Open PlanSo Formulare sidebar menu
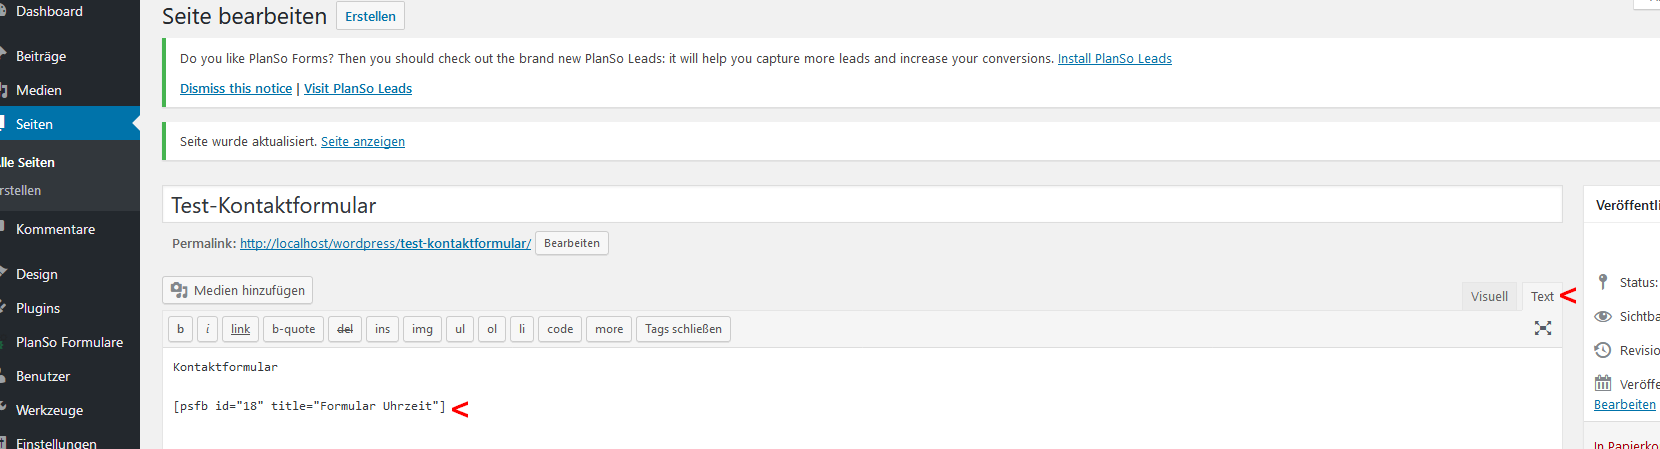Image resolution: width=1660 pixels, height=449 pixels. click(x=69, y=342)
